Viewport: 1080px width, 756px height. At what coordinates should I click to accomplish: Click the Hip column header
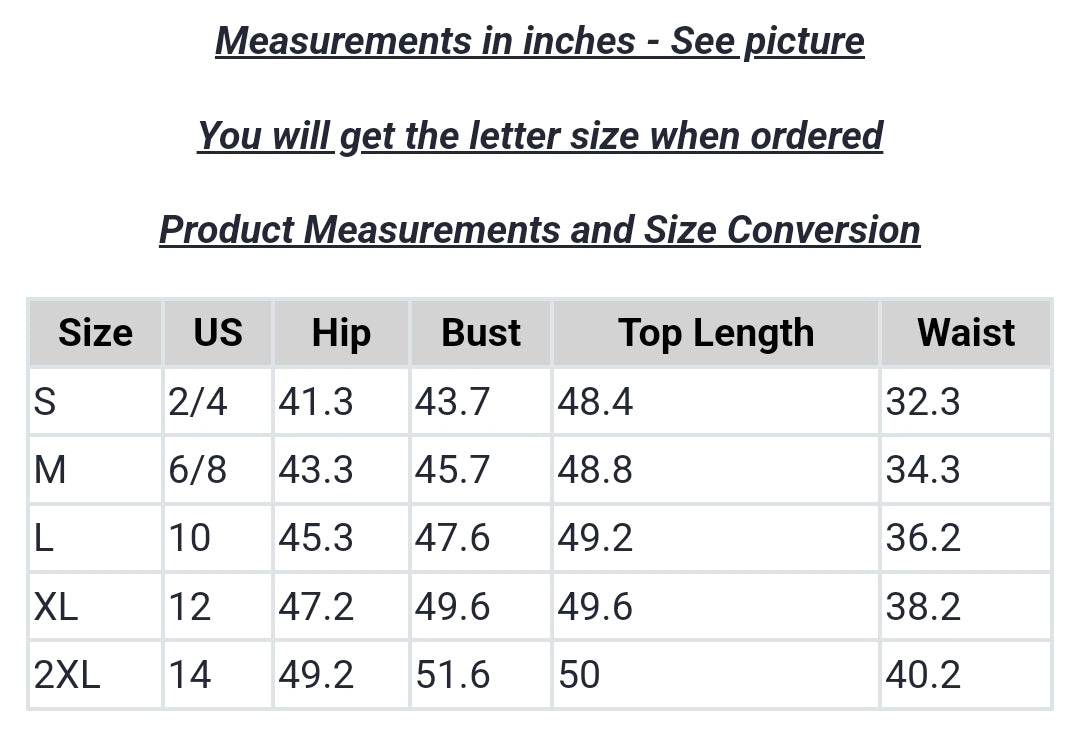(341, 333)
